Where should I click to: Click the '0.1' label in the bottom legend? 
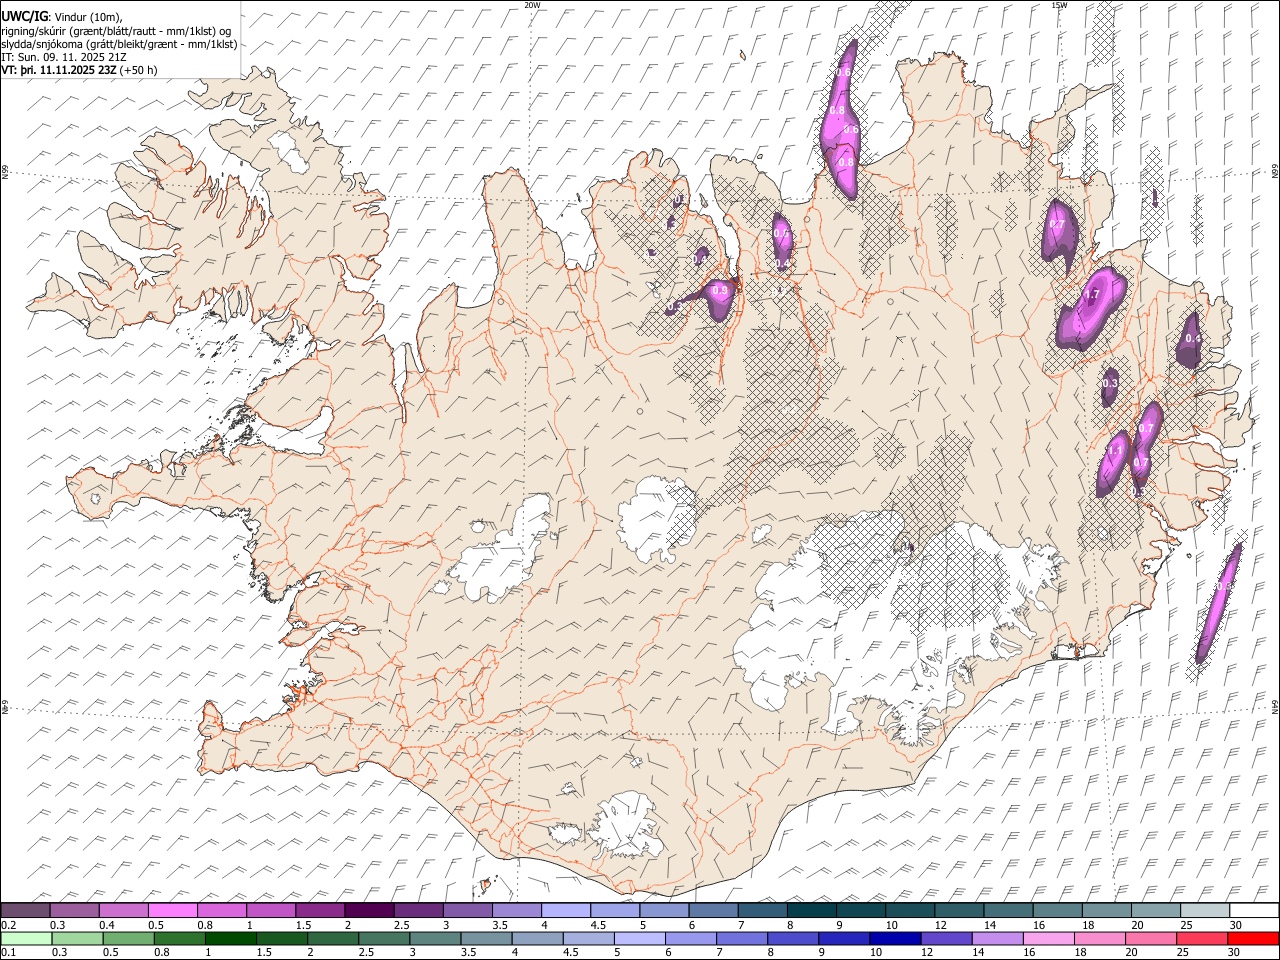[x=9, y=952]
